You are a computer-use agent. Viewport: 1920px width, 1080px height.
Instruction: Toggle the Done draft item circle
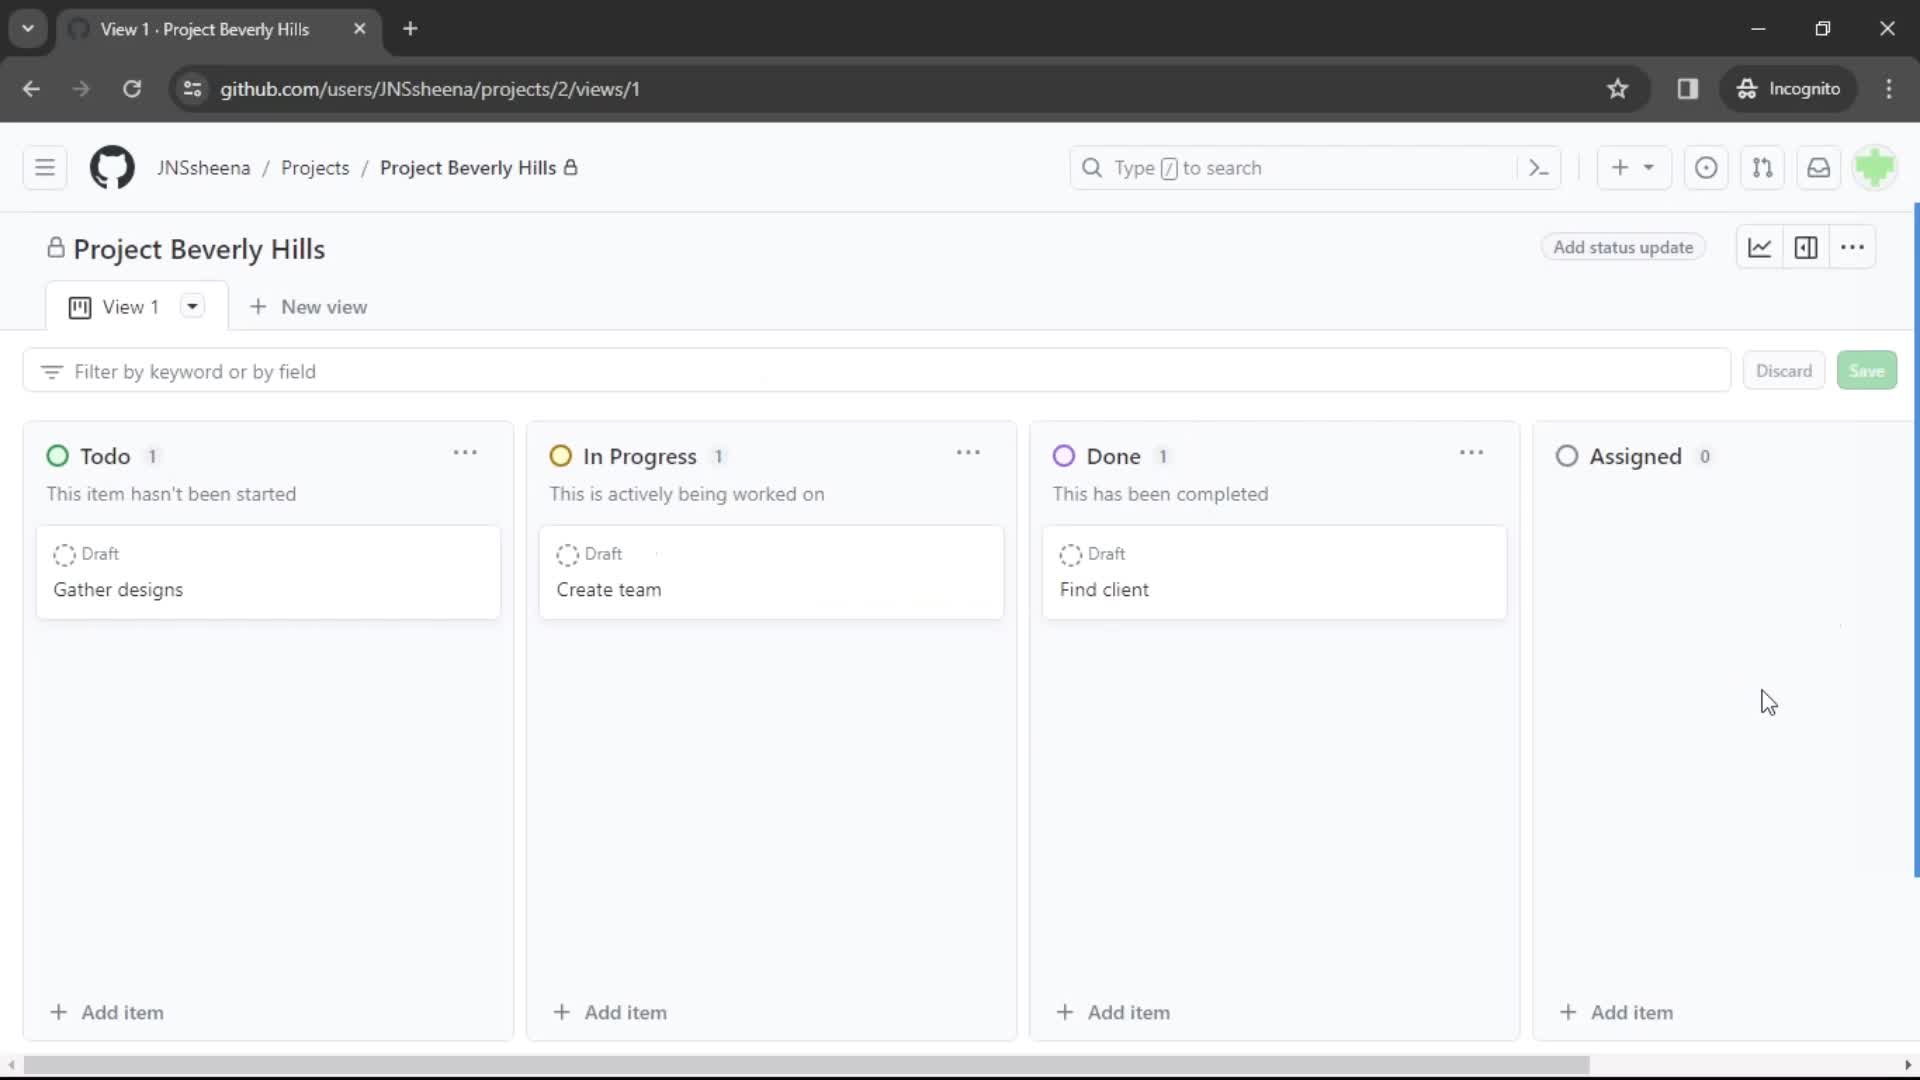click(1069, 554)
